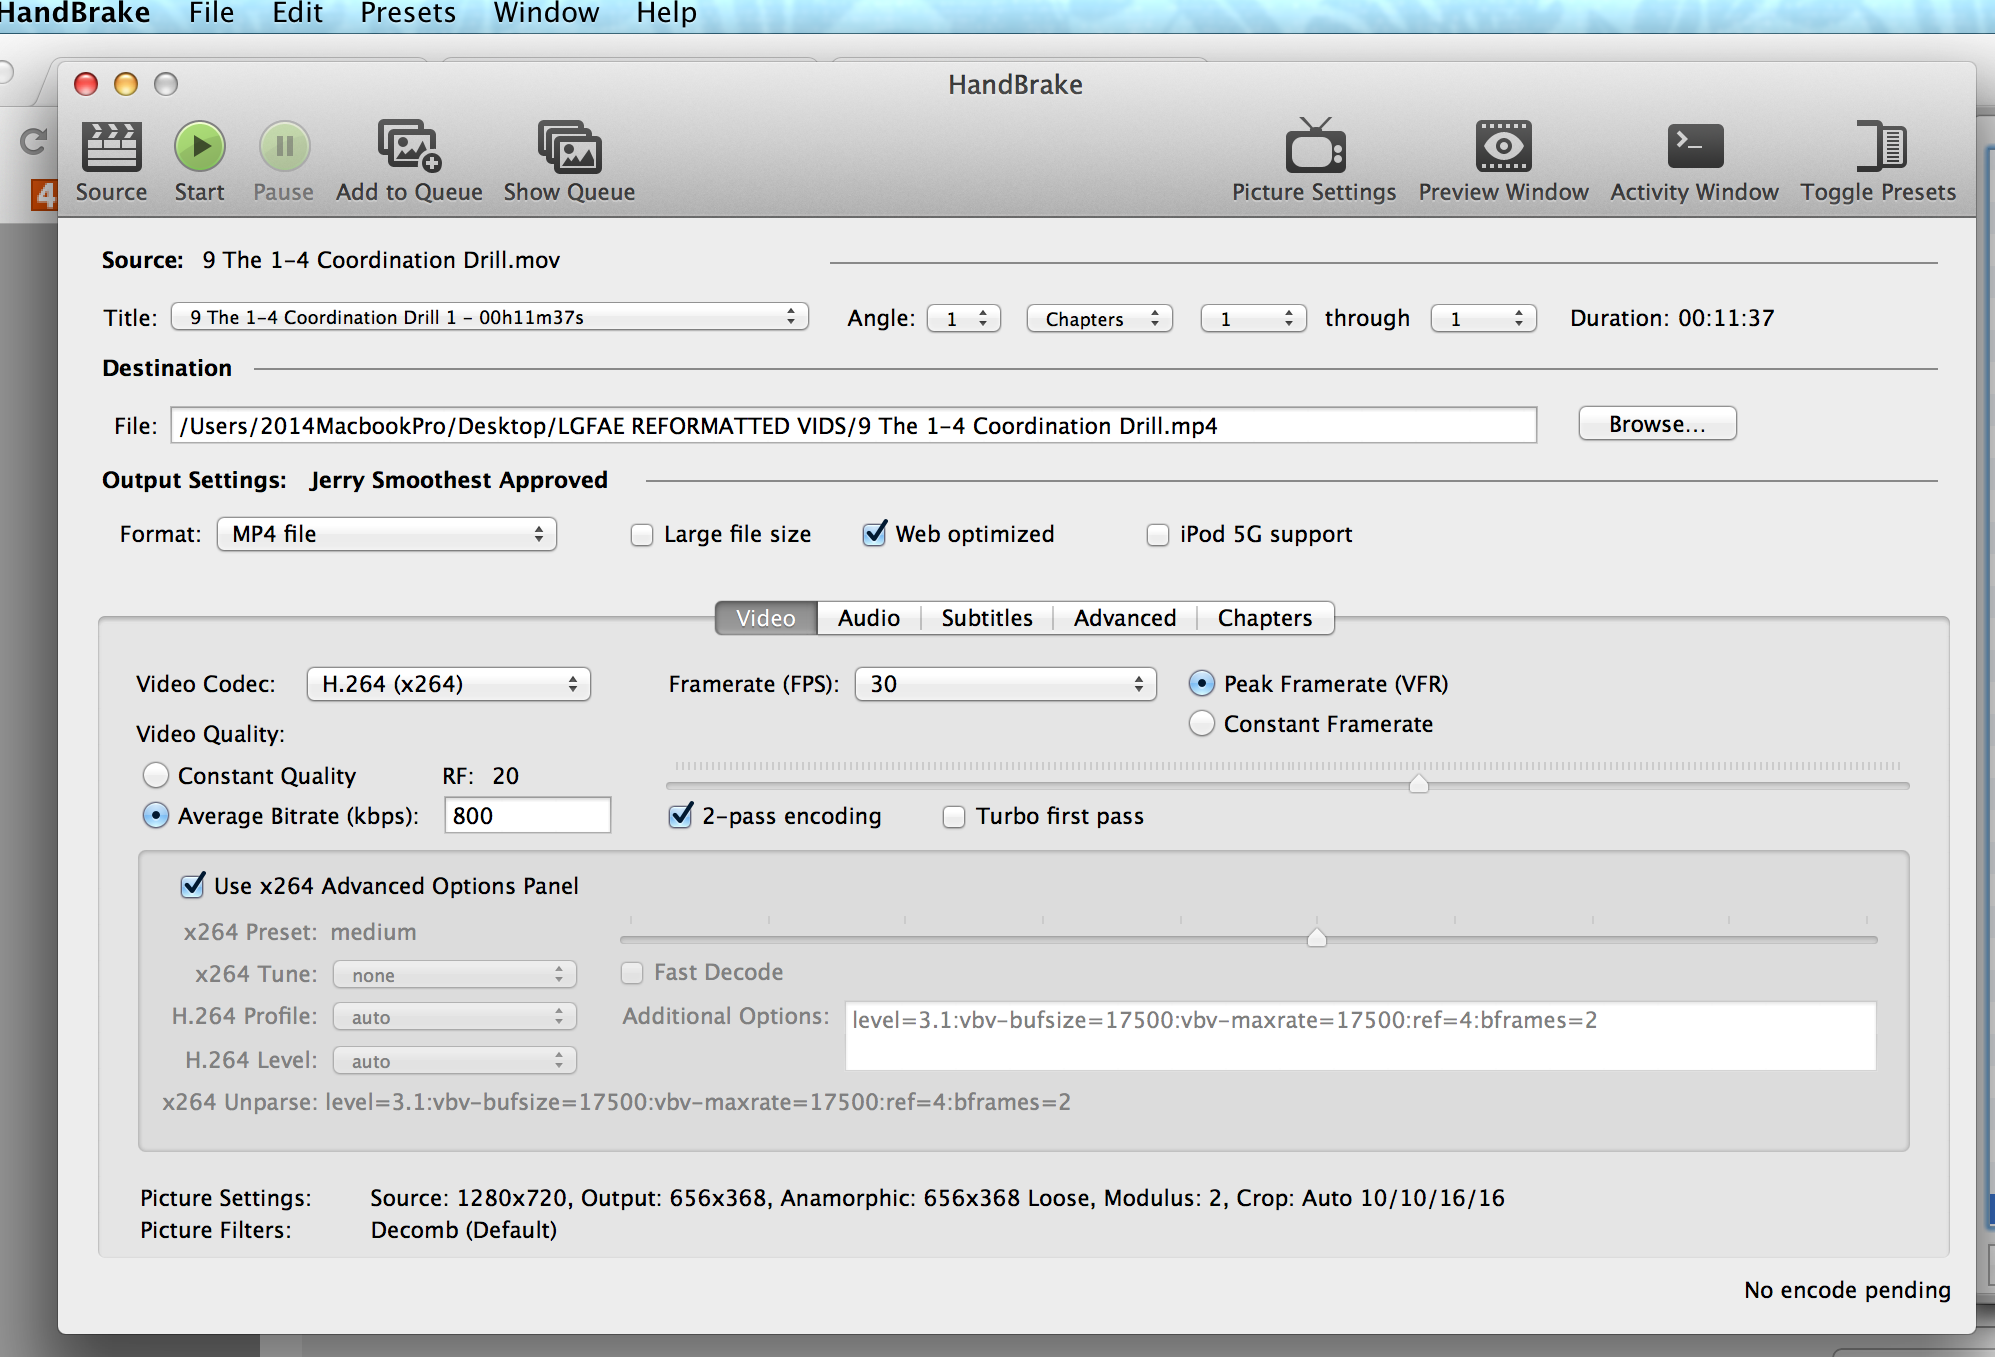Switch to the Video tab

pyautogui.click(x=766, y=618)
